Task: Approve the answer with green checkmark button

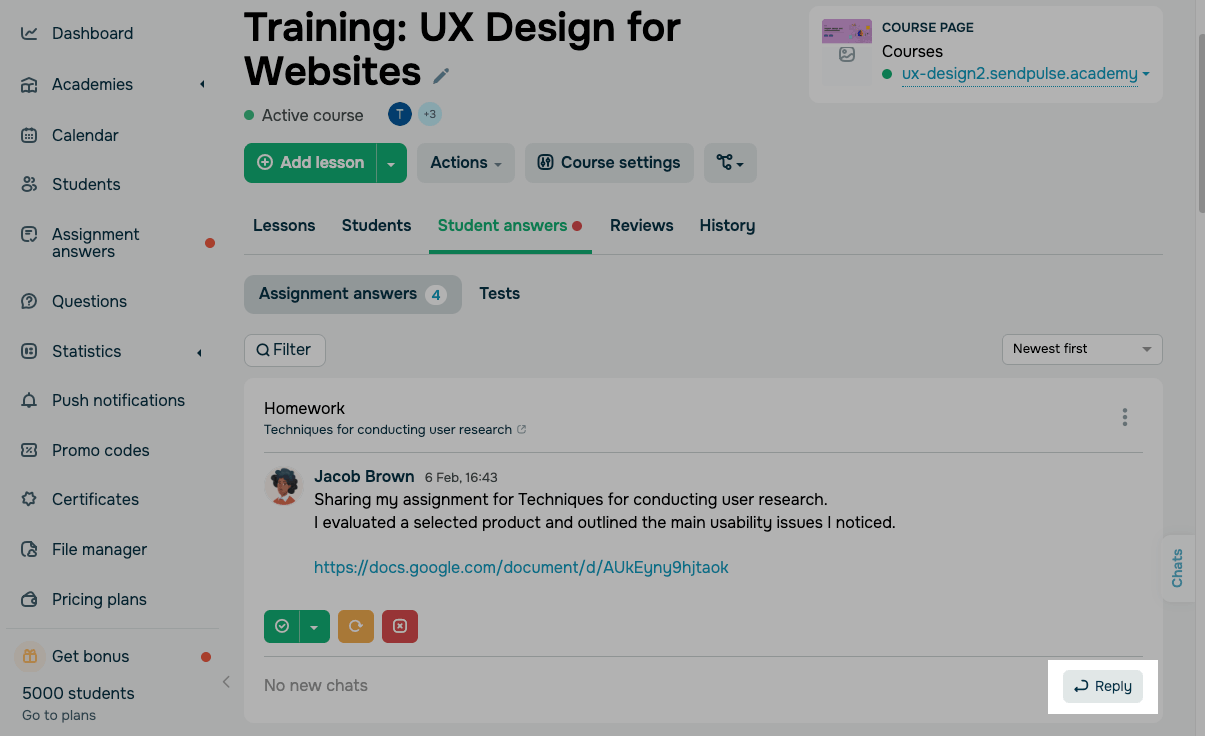Action: point(282,626)
